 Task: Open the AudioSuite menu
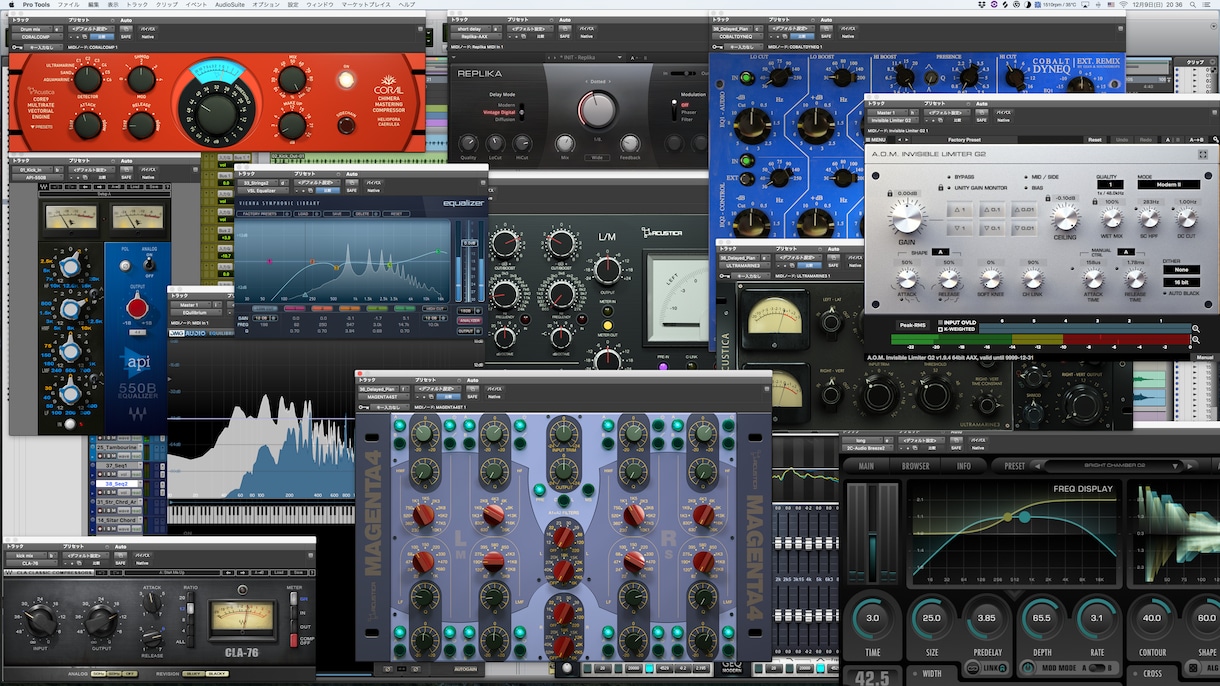pyautogui.click(x=229, y=5)
